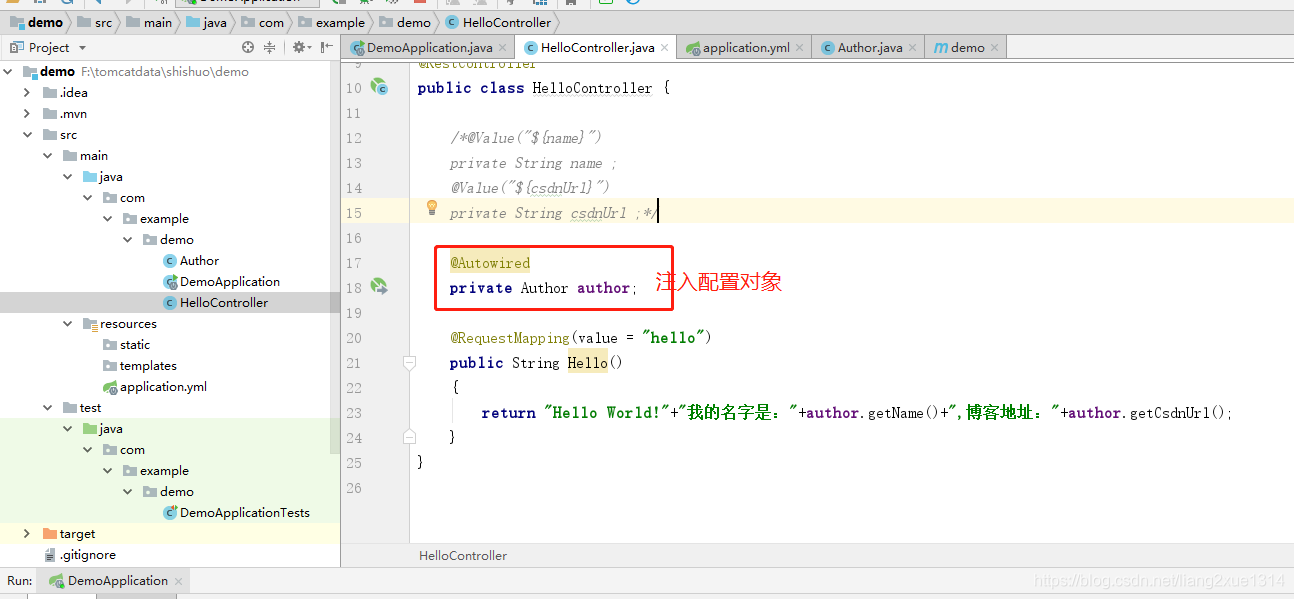Select the static folder in resources
The image size is (1294, 599).
(x=135, y=345)
